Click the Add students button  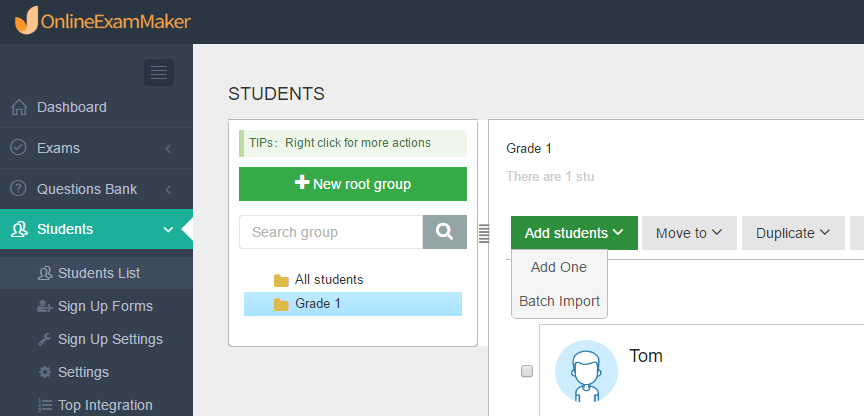(x=574, y=233)
